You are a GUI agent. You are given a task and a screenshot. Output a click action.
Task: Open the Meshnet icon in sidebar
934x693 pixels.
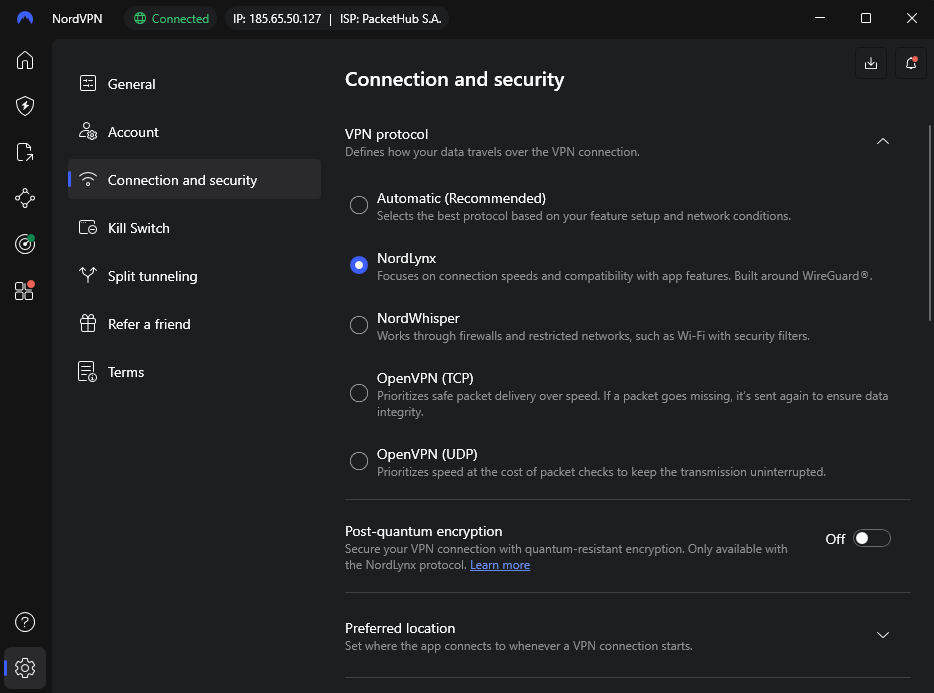pos(24,198)
